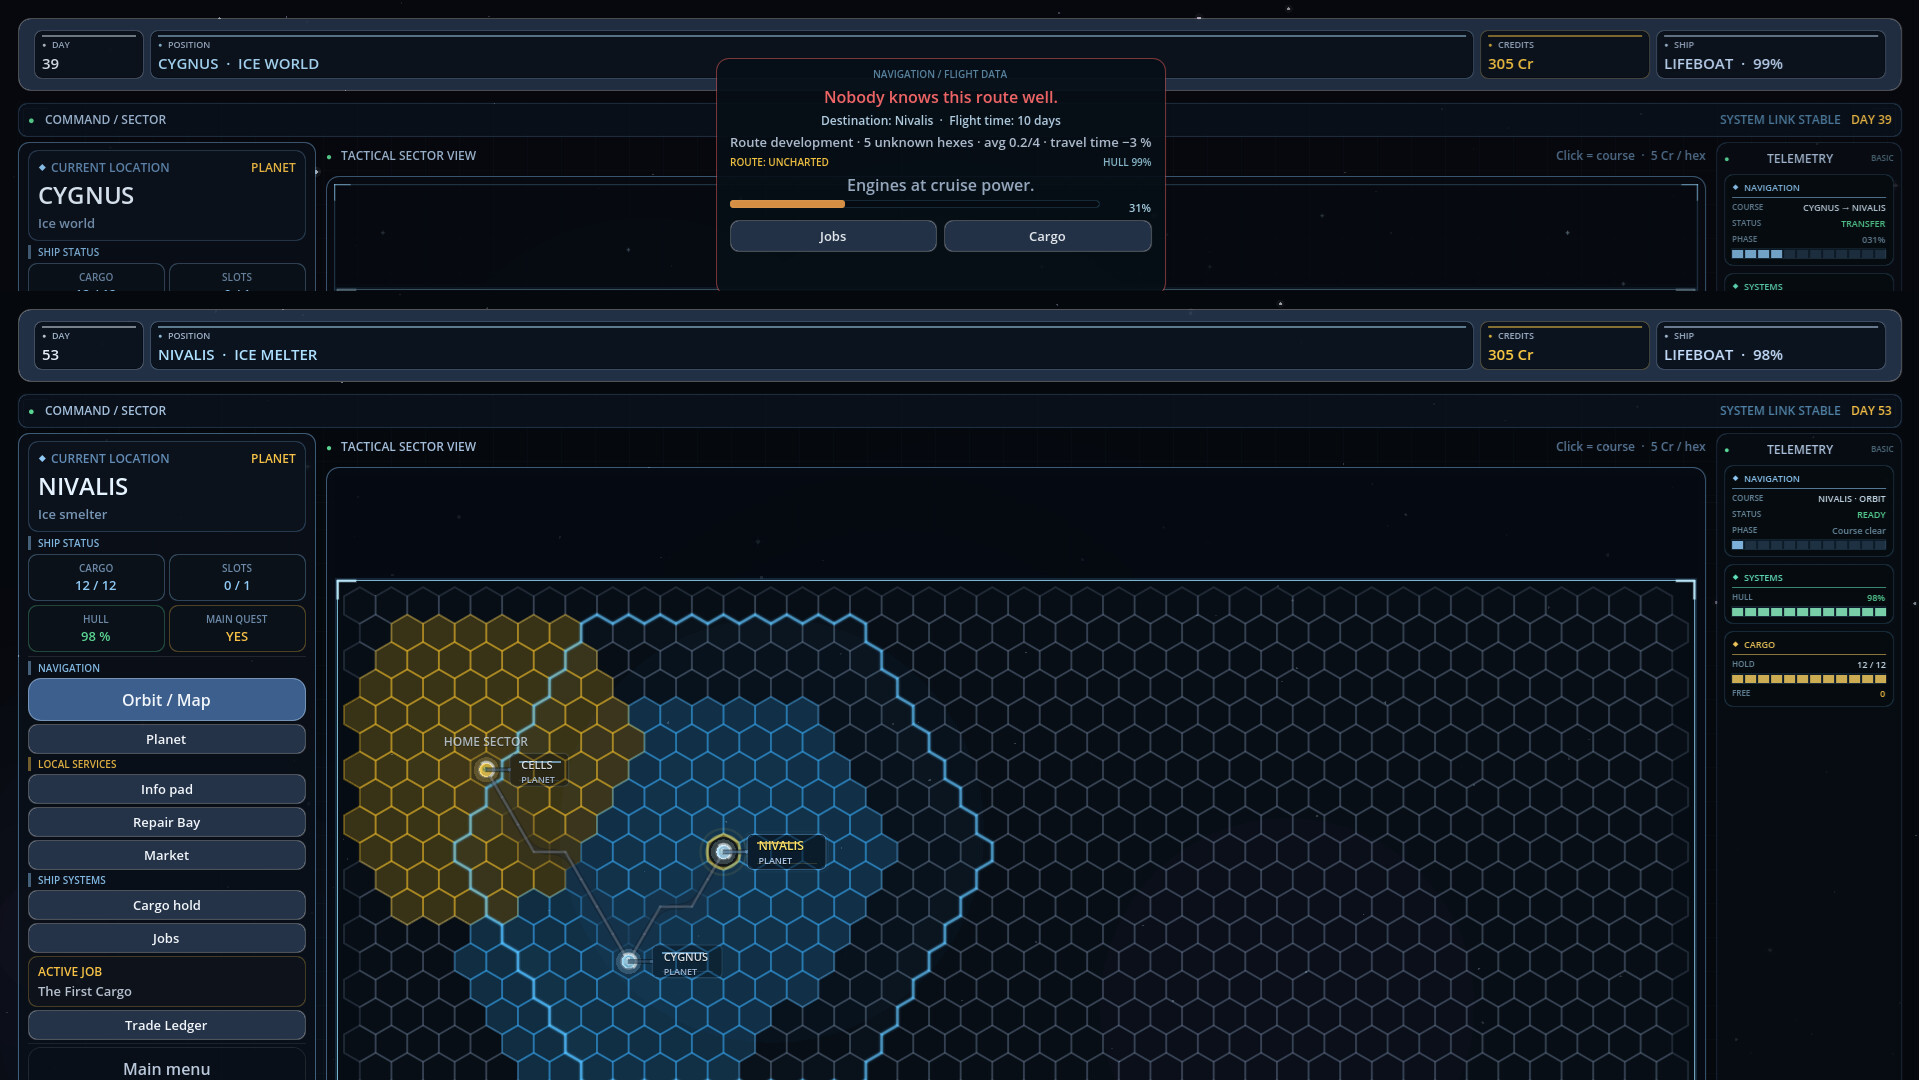Open the Repair Bay

tap(167, 822)
